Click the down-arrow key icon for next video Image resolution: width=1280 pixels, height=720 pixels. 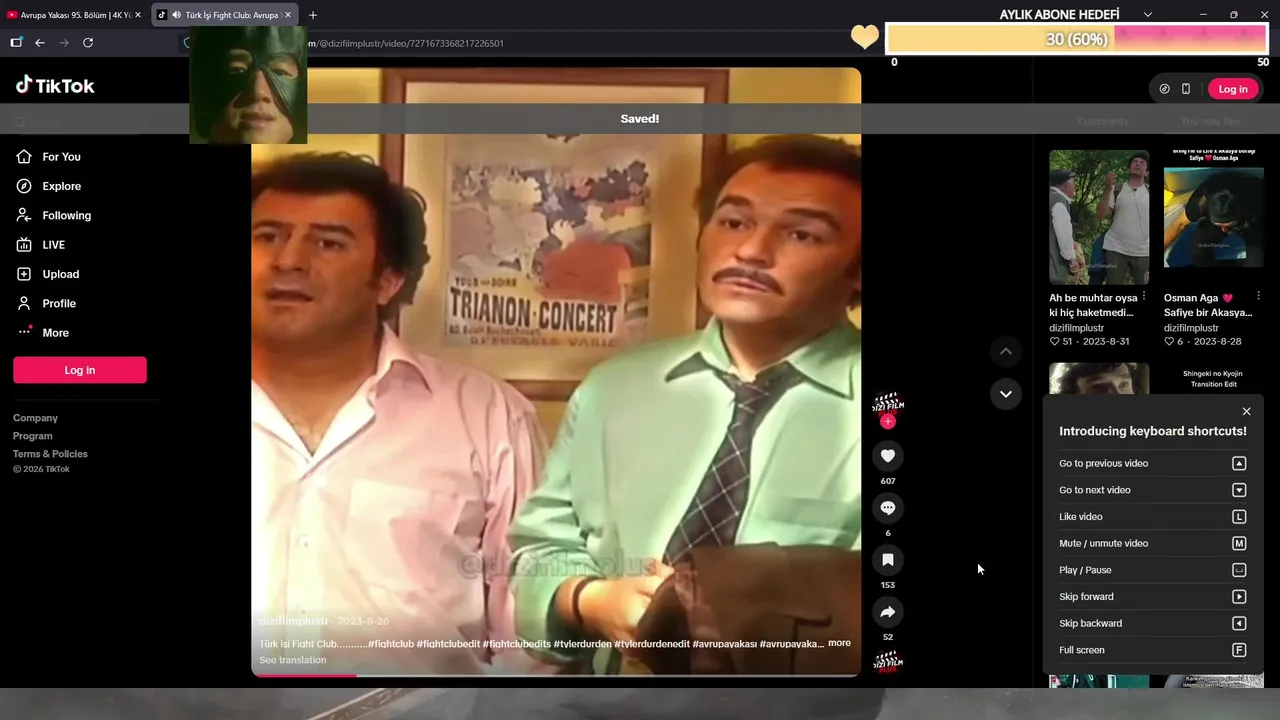1239,490
